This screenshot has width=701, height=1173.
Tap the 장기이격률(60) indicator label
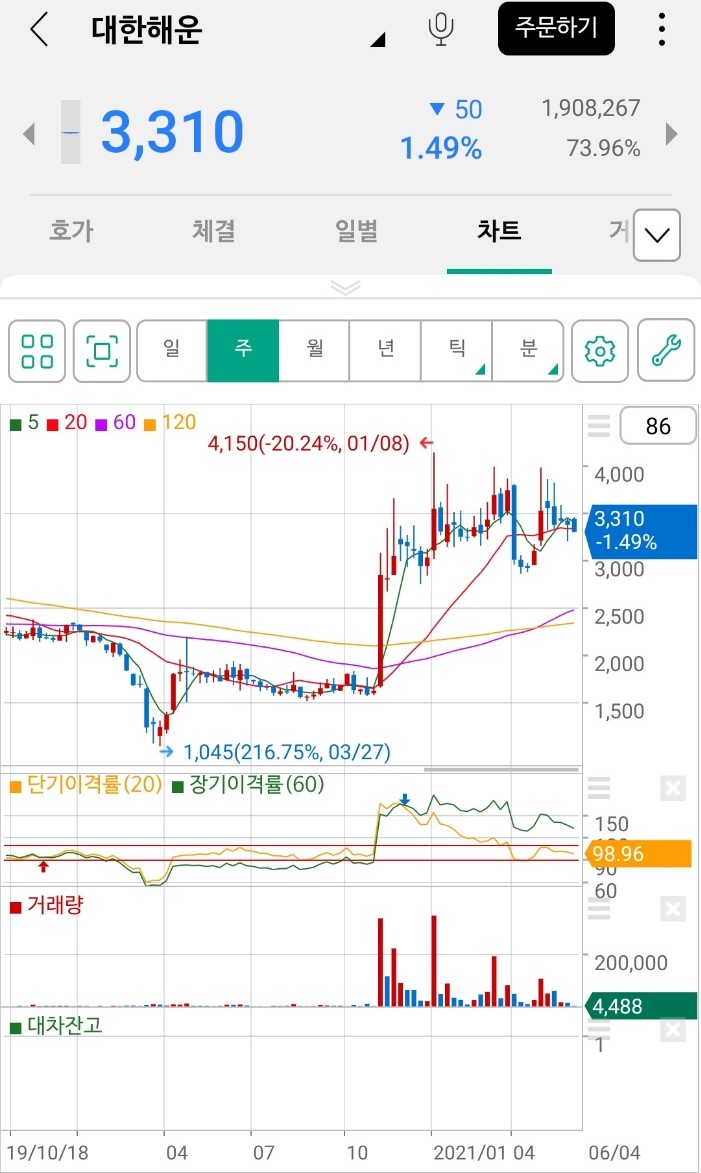point(248,785)
